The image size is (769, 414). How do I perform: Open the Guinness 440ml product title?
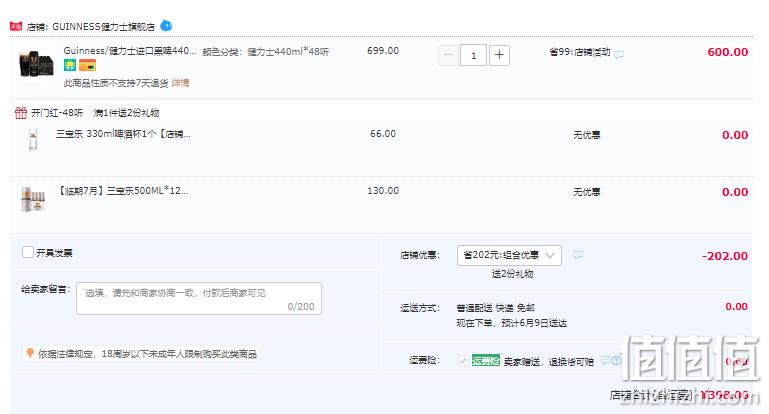pyautogui.click(x=129, y=51)
